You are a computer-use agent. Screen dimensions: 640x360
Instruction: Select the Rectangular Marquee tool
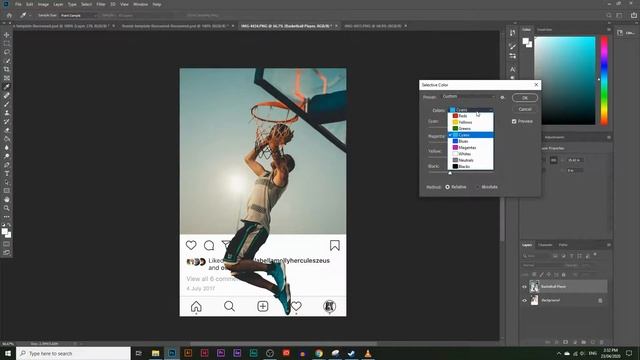tap(7, 44)
